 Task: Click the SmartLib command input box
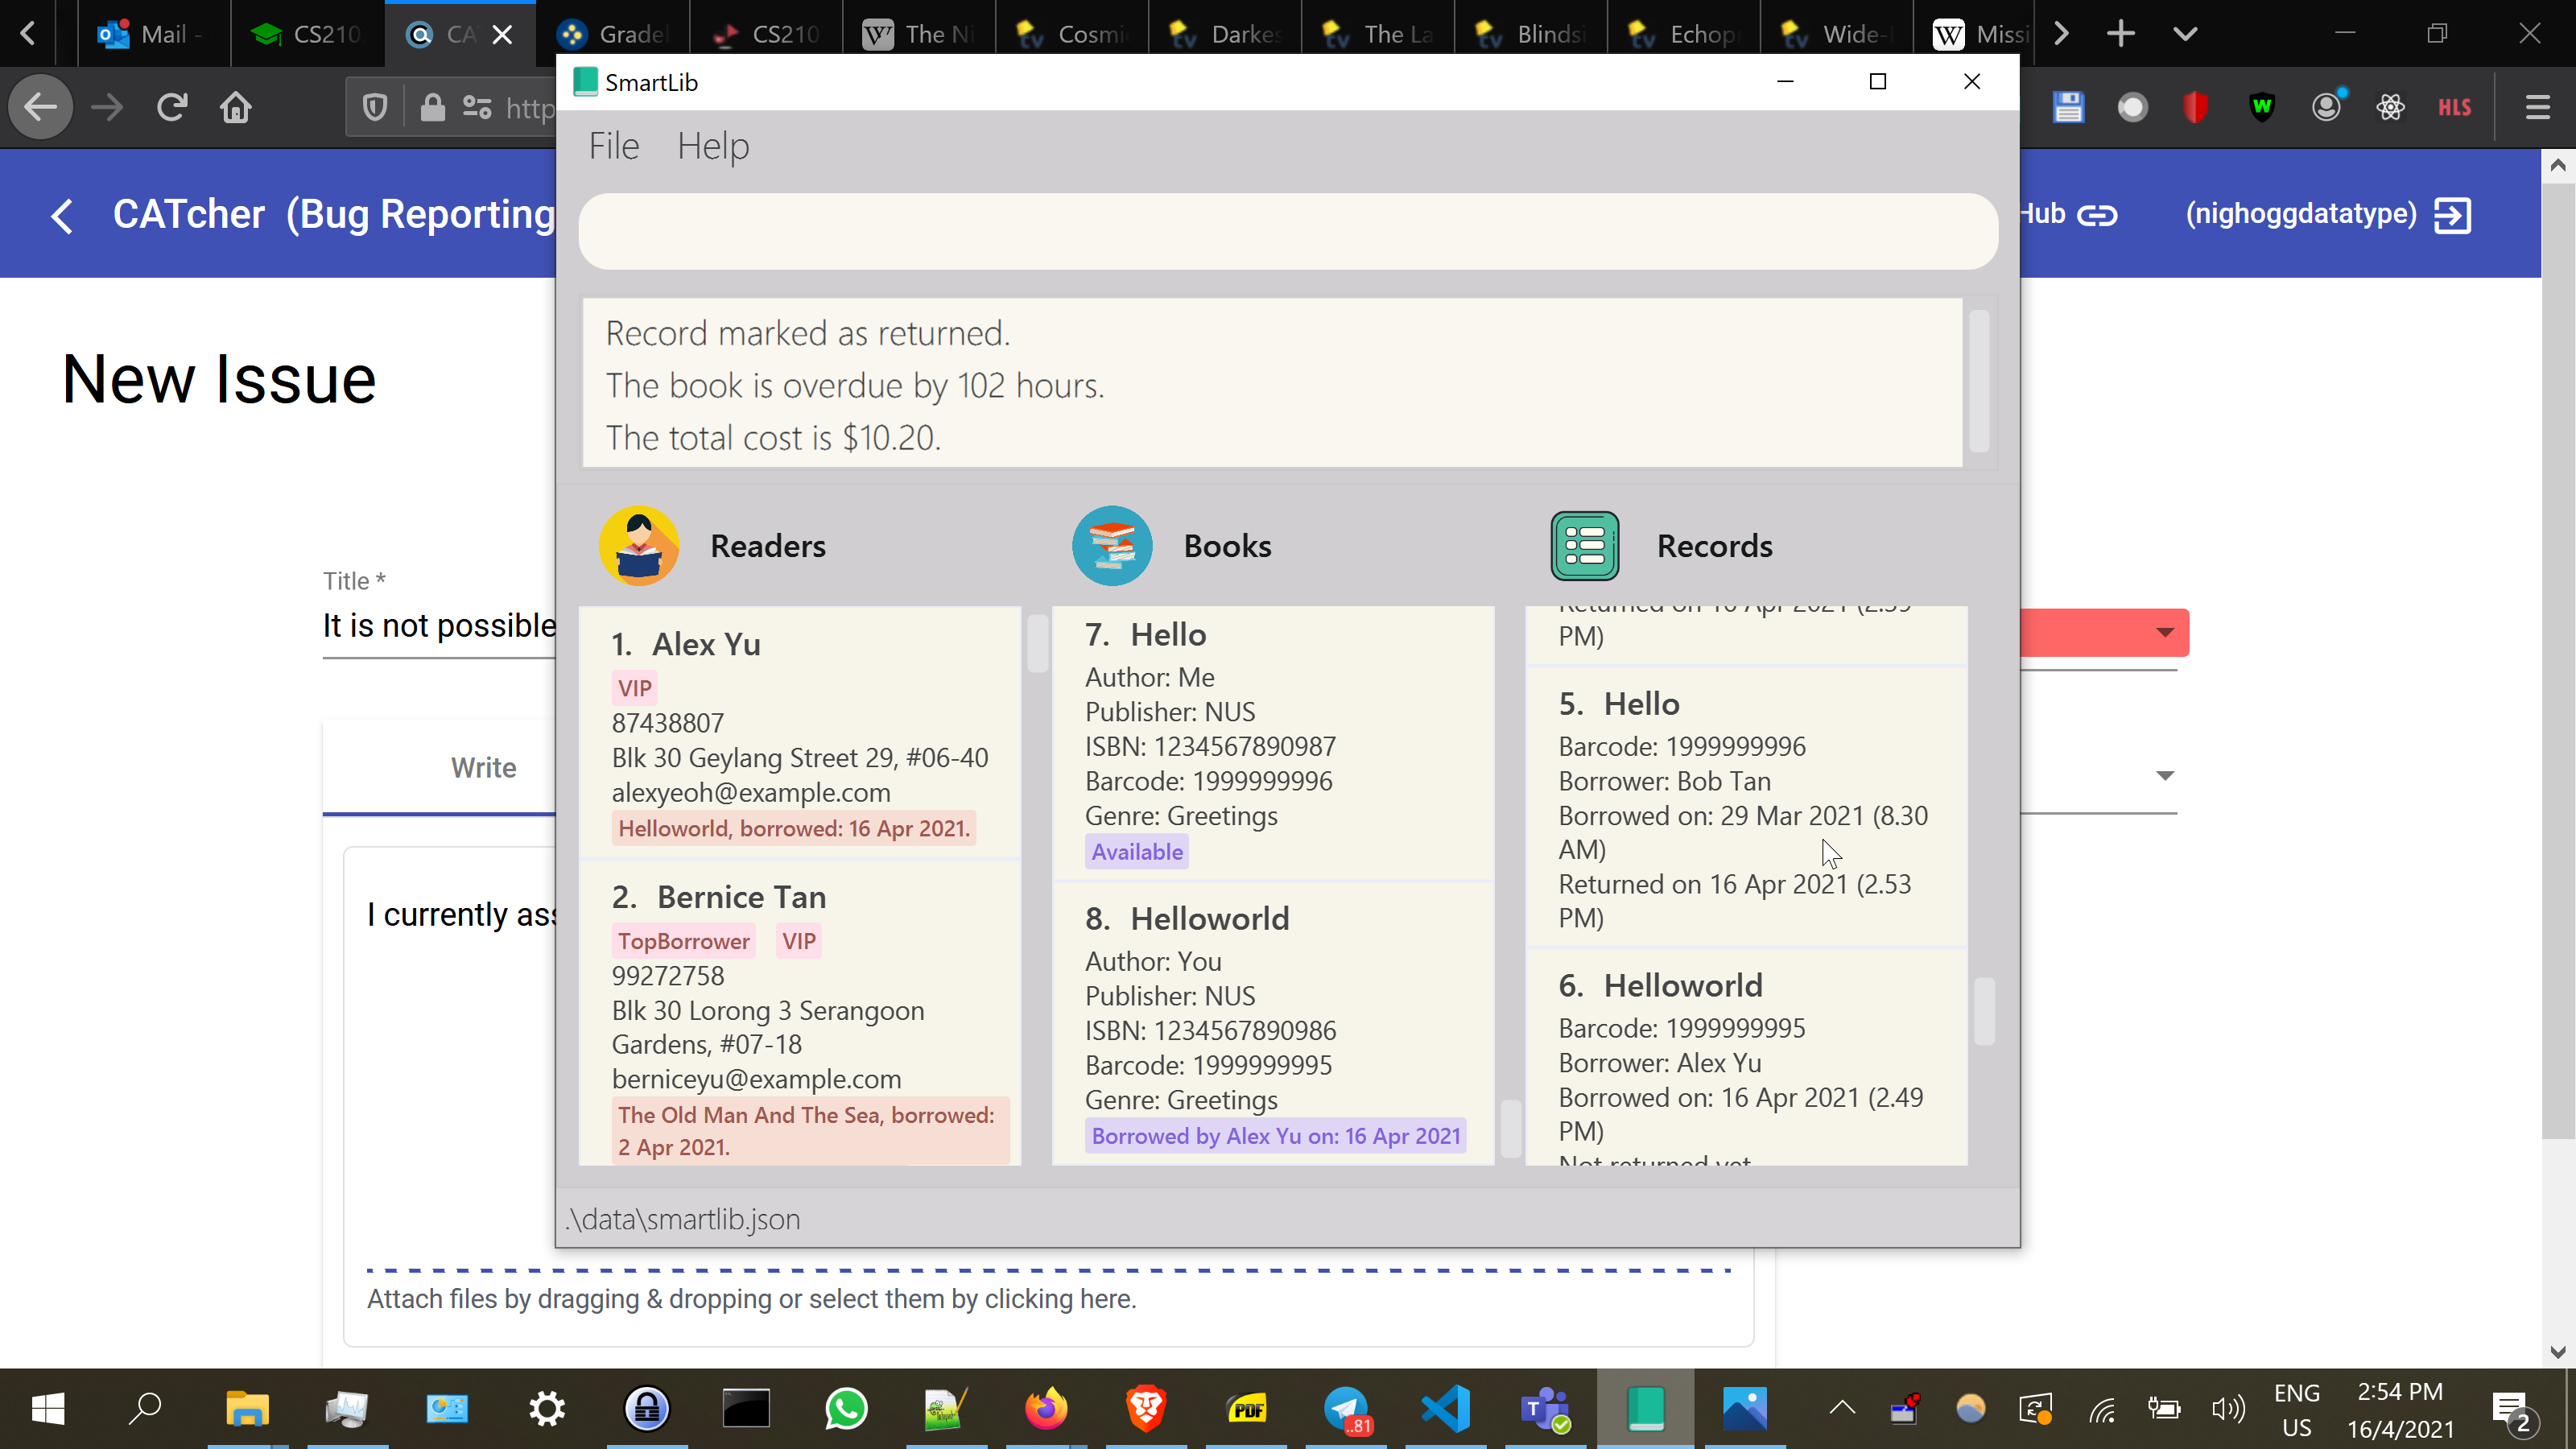(x=1287, y=231)
